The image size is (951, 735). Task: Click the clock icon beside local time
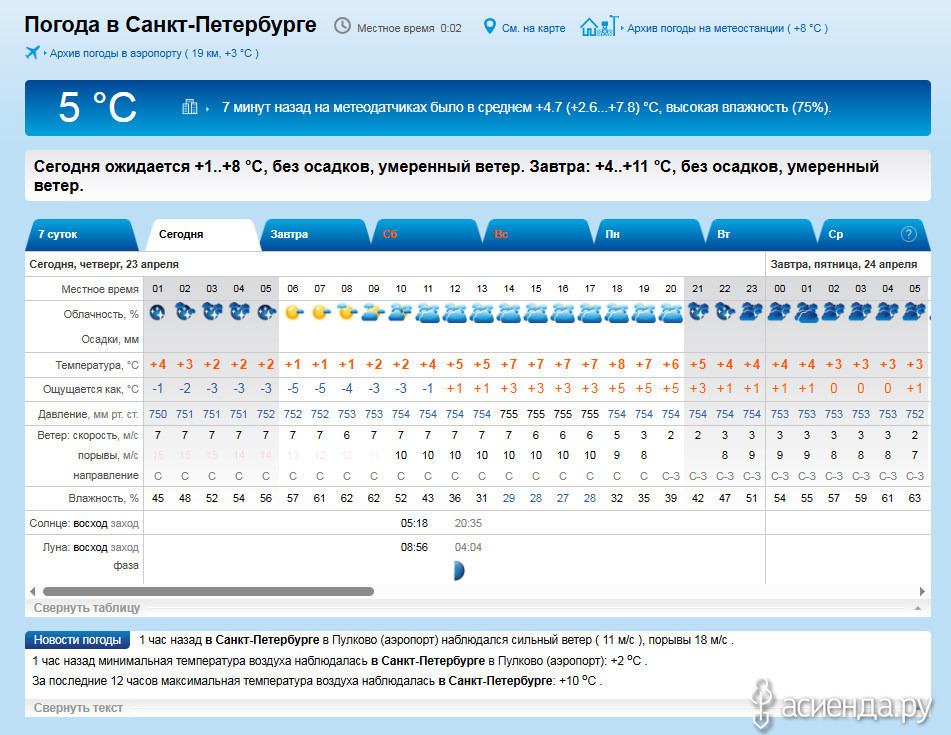click(x=342, y=26)
